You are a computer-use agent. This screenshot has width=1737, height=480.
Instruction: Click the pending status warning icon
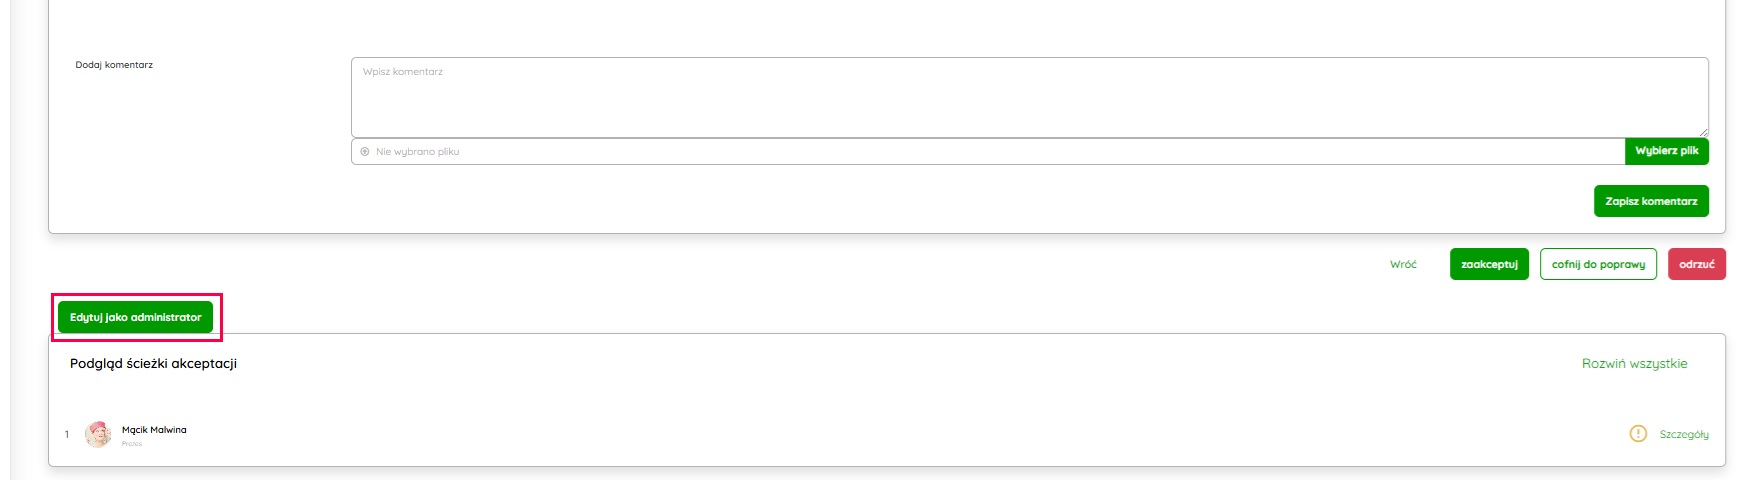(1637, 434)
